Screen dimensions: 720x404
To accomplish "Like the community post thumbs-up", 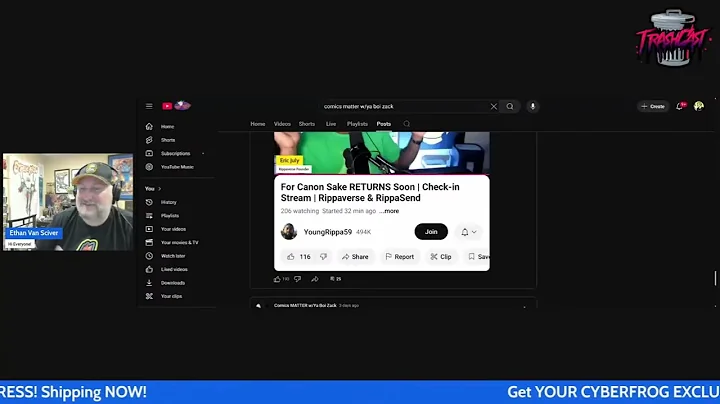I will [x=277, y=279].
